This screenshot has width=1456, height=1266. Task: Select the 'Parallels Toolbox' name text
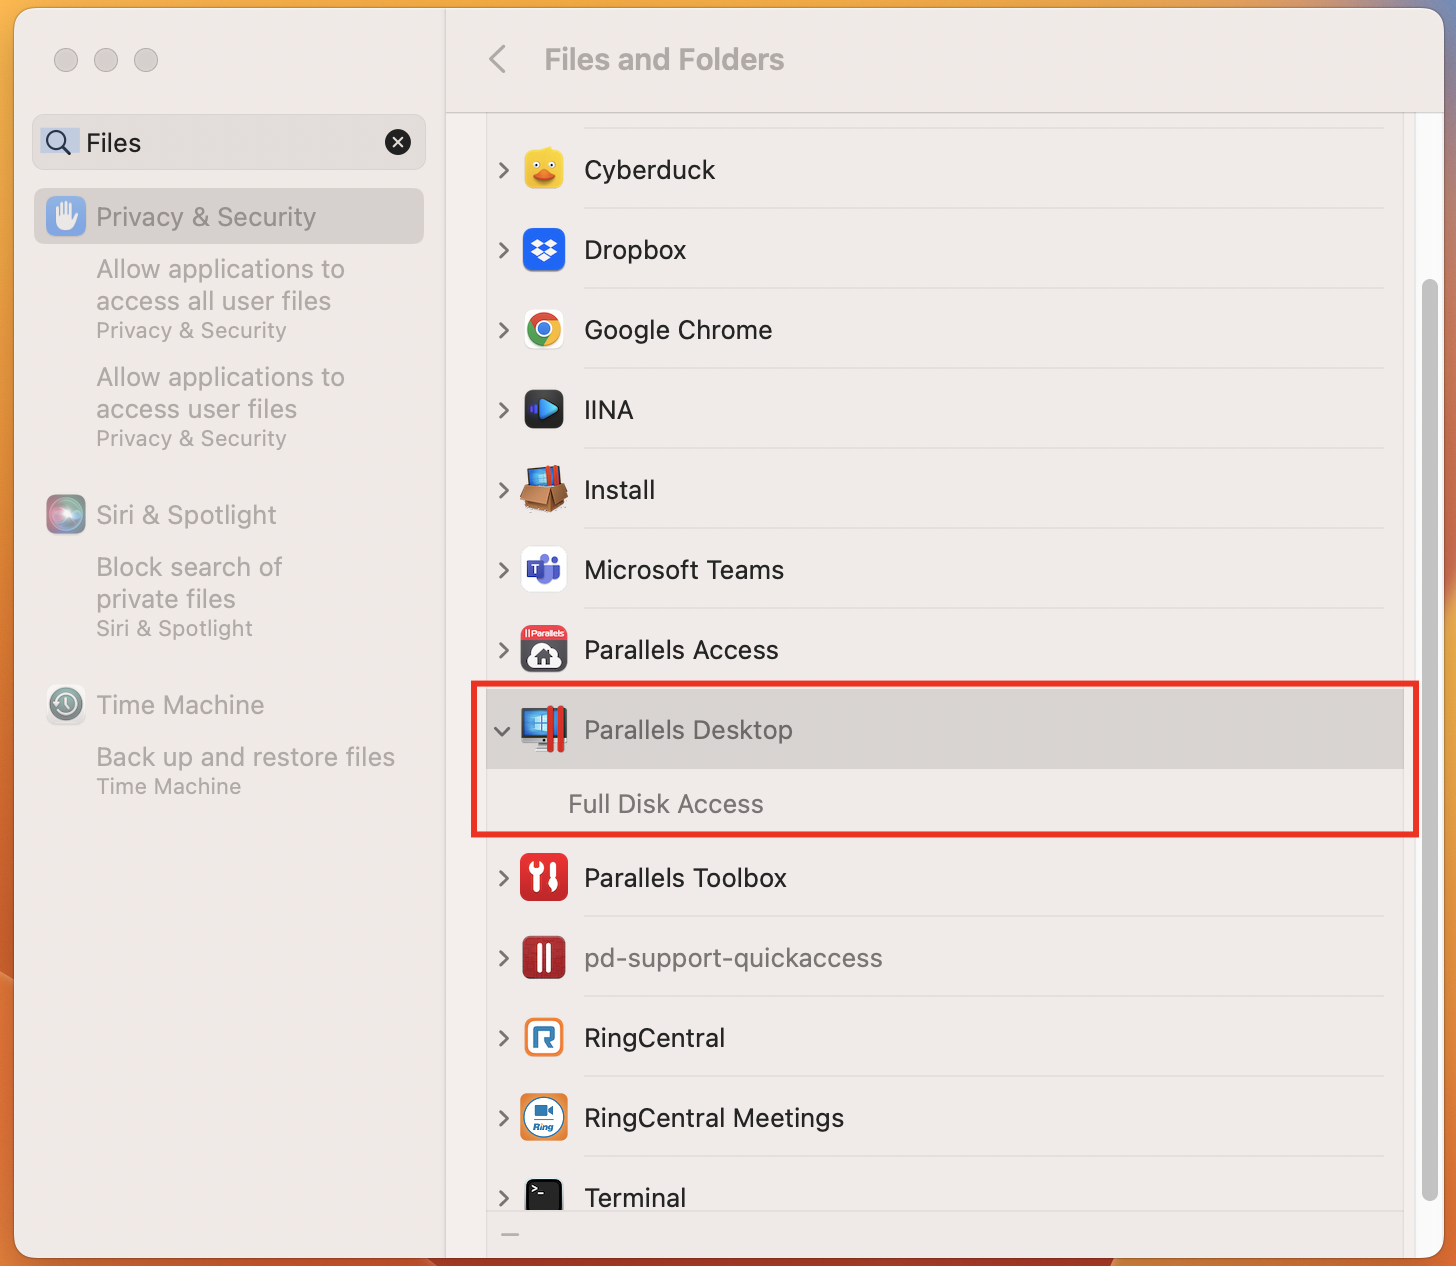tap(685, 878)
